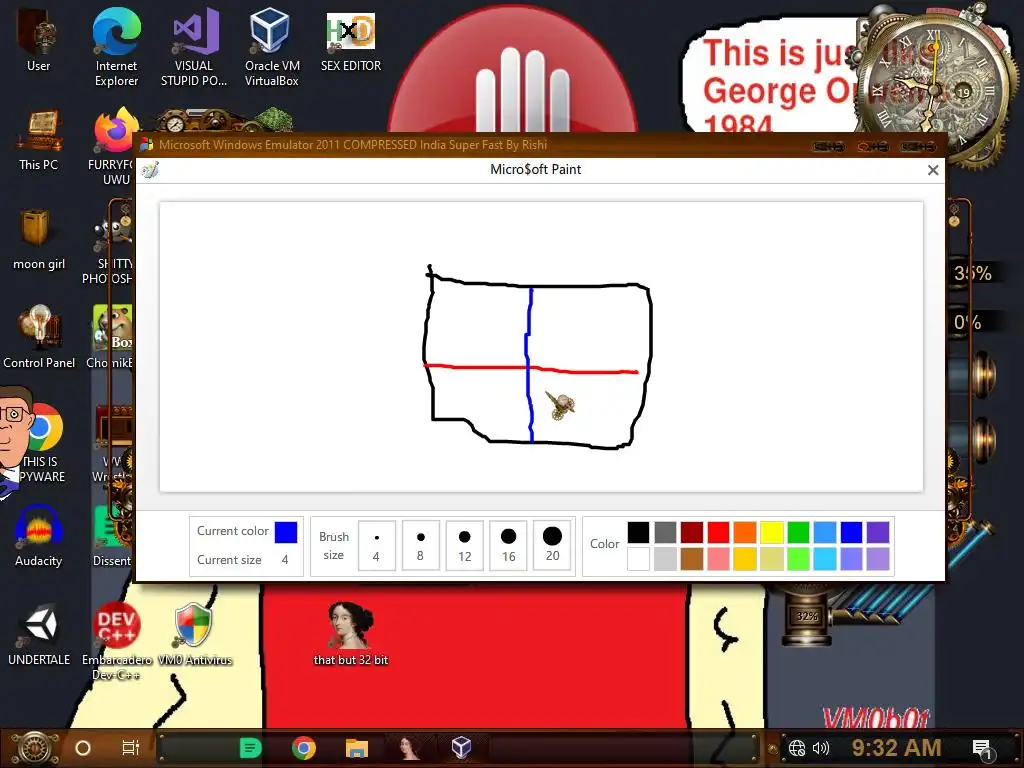Pick the purple color swatch
Viewport: 1024px width, 768px height.
coord(878,532)
